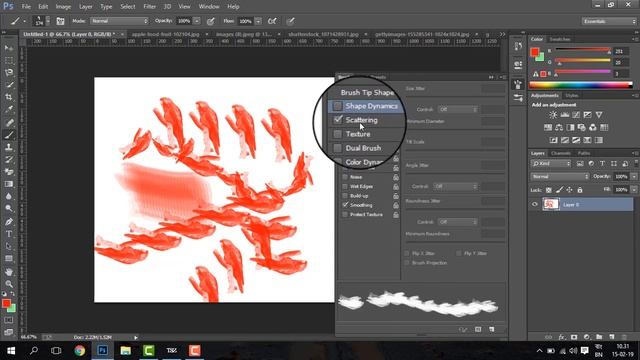Add a Brightness/Contrast adjustment
The image size is (640, 360).
pos(553,115)
